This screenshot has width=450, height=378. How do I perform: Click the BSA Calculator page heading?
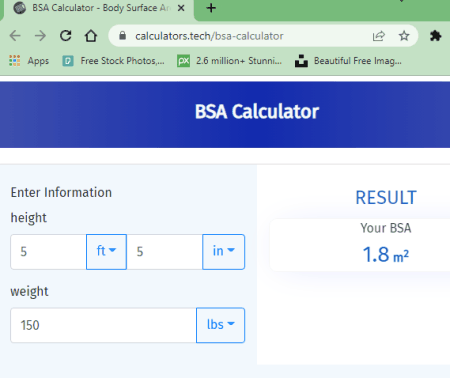tap(257, 111)
